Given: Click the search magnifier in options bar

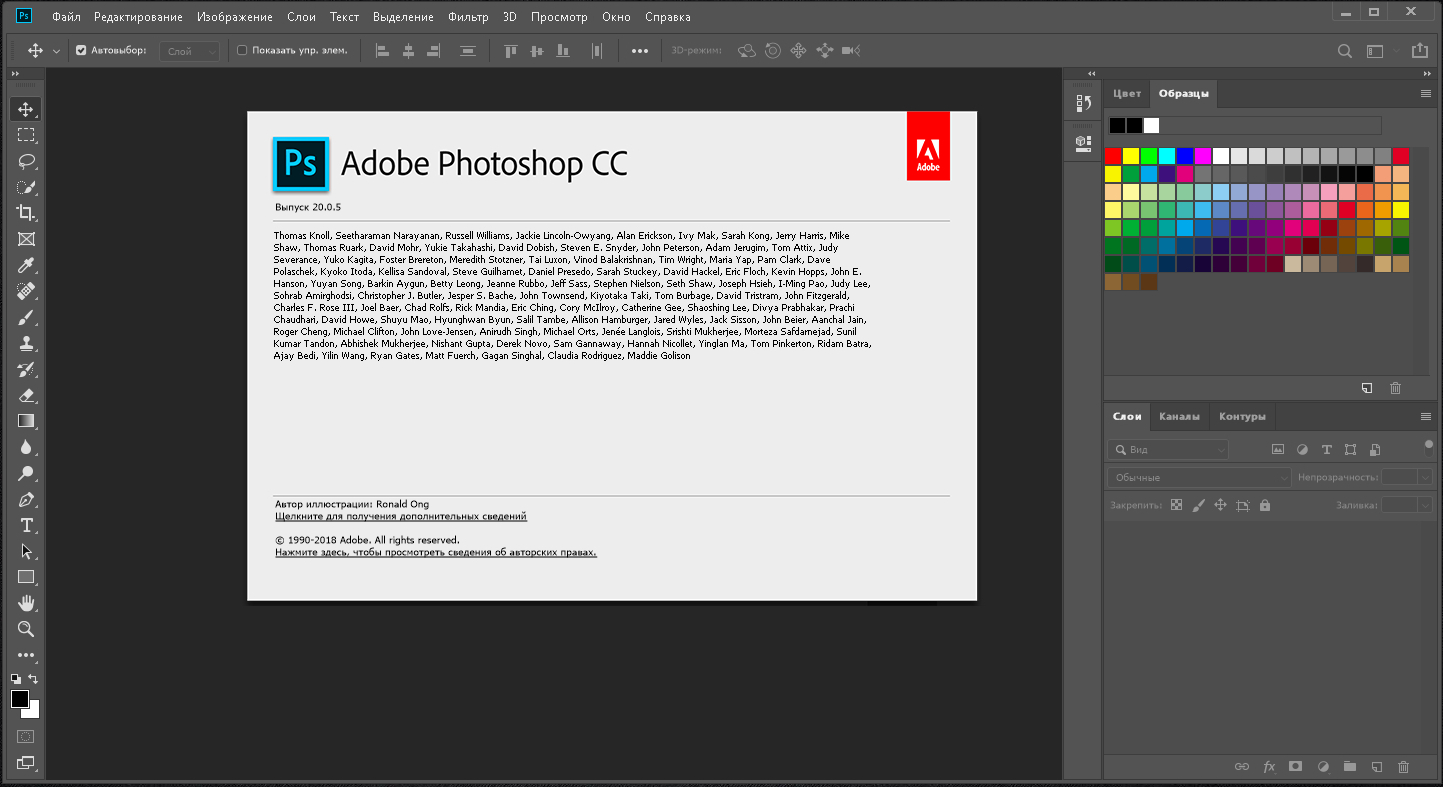Looking at the screenshot, I should click(x=1346, y=50).
